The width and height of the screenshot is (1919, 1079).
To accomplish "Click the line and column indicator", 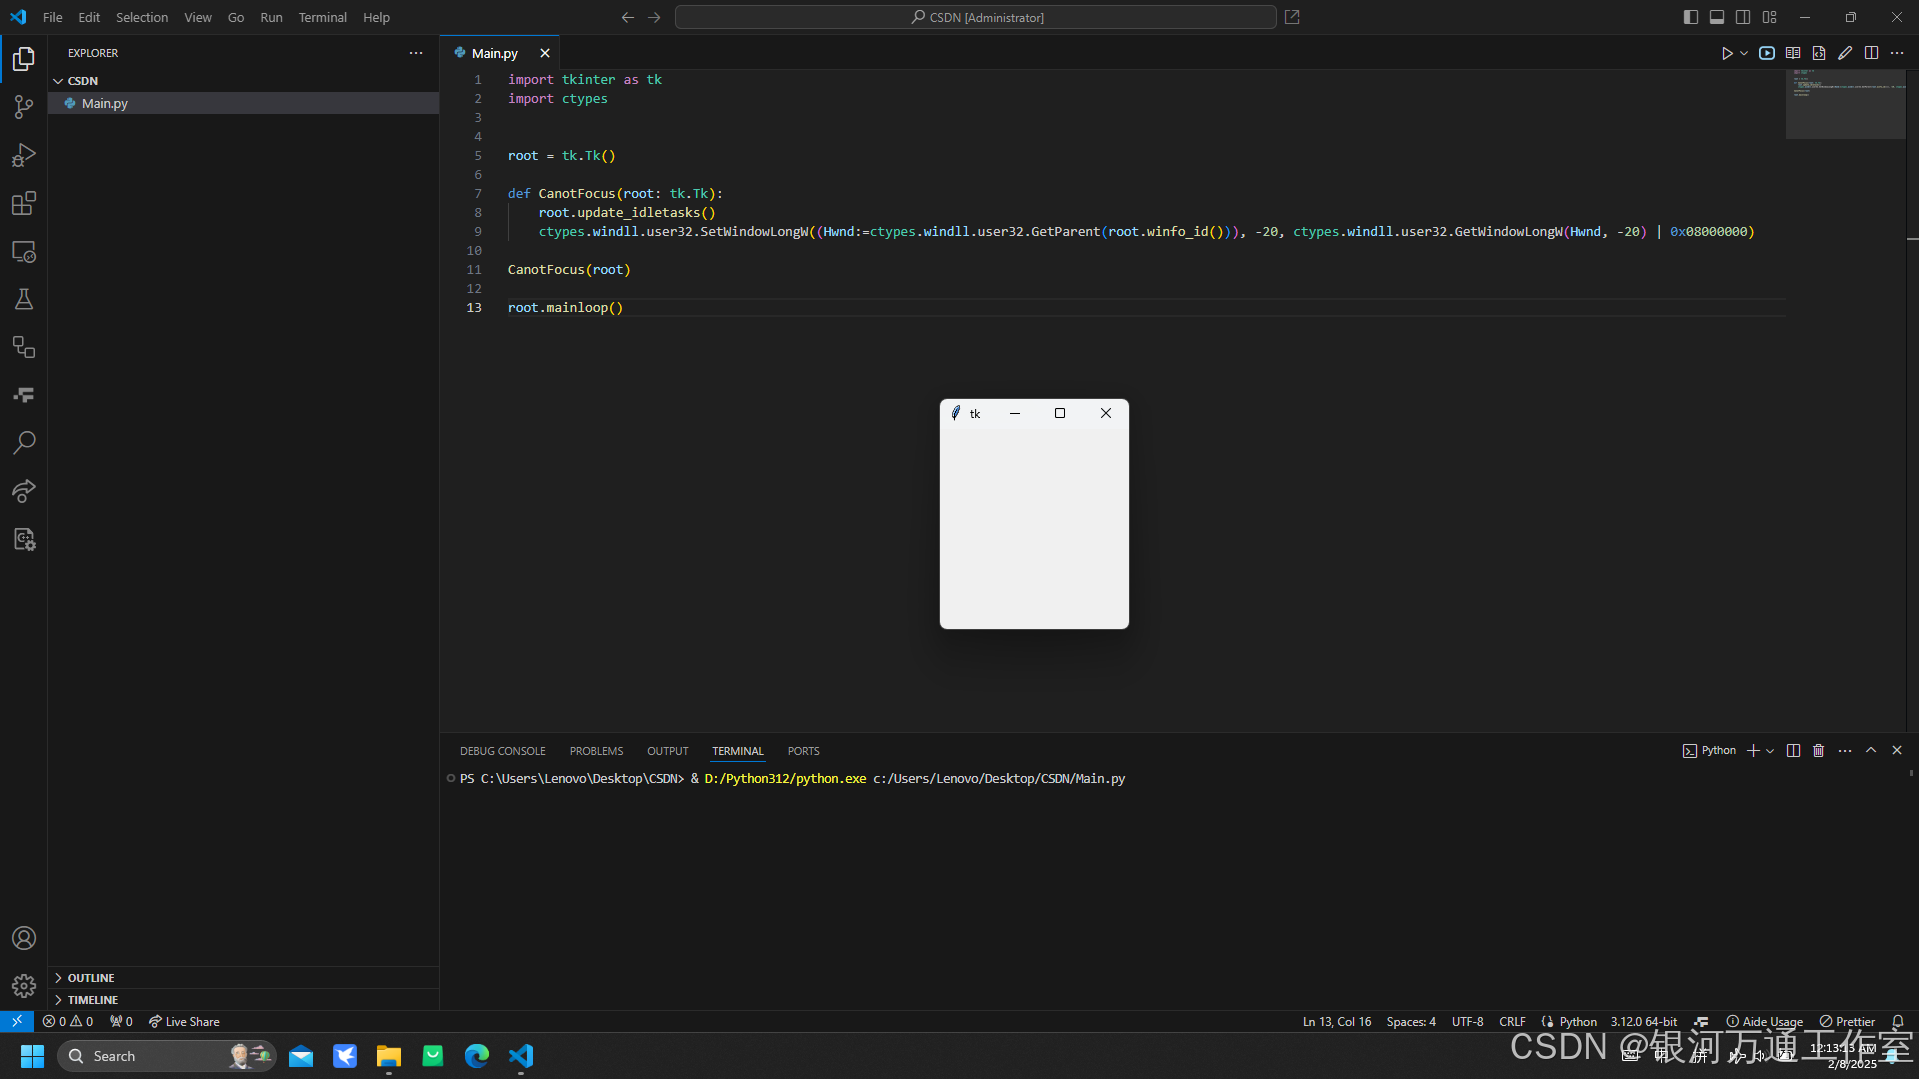I will (x=1337, y=1022).
